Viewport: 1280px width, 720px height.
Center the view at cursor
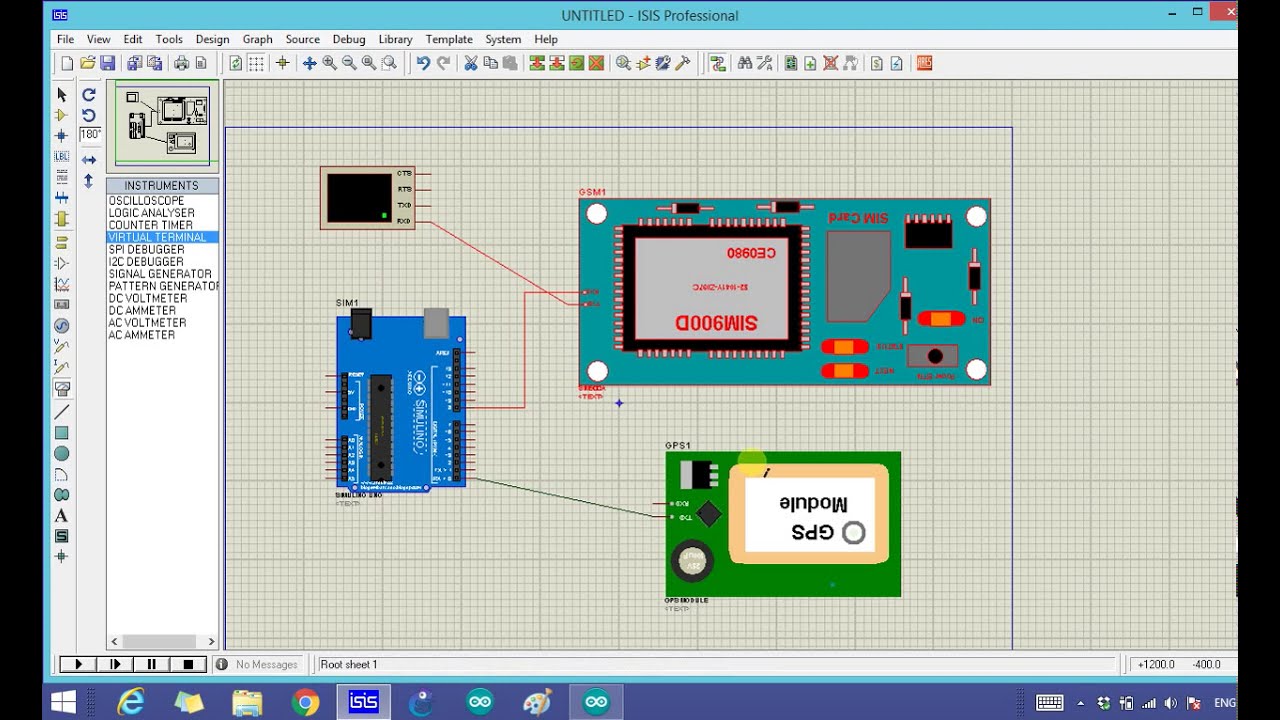pyautogui.click(x=309, y=63)
